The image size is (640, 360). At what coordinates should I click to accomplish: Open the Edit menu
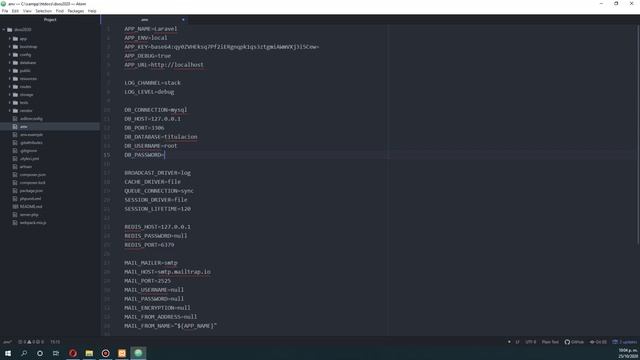click(15, 11)
